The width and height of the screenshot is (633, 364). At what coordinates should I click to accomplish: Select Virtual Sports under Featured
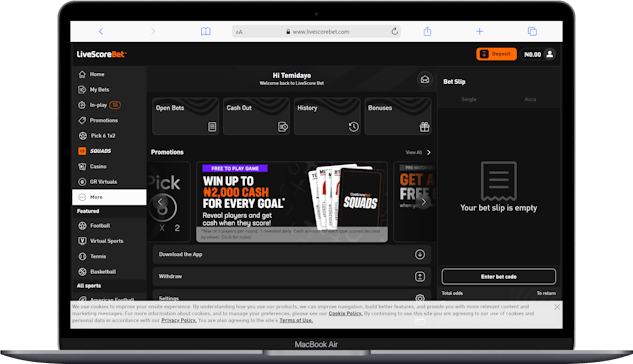(109, 241)
